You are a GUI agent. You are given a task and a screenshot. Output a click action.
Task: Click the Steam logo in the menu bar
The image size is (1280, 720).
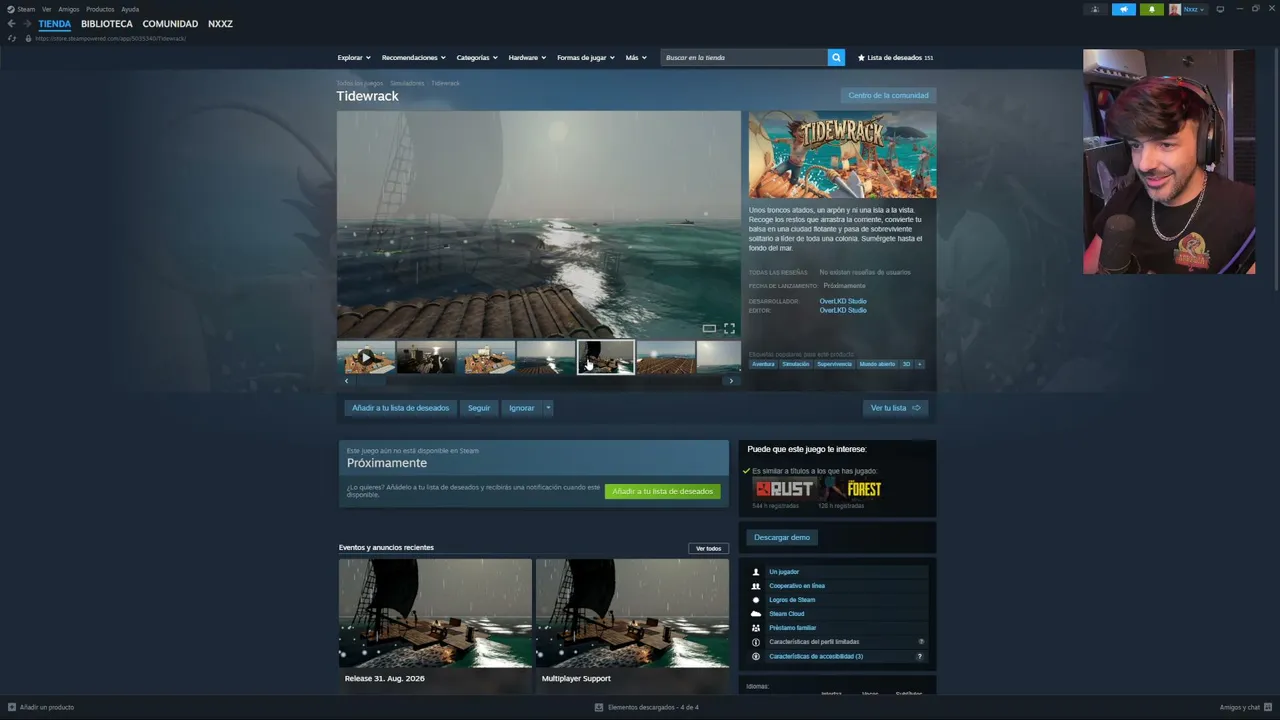click(x=10, y=9)
